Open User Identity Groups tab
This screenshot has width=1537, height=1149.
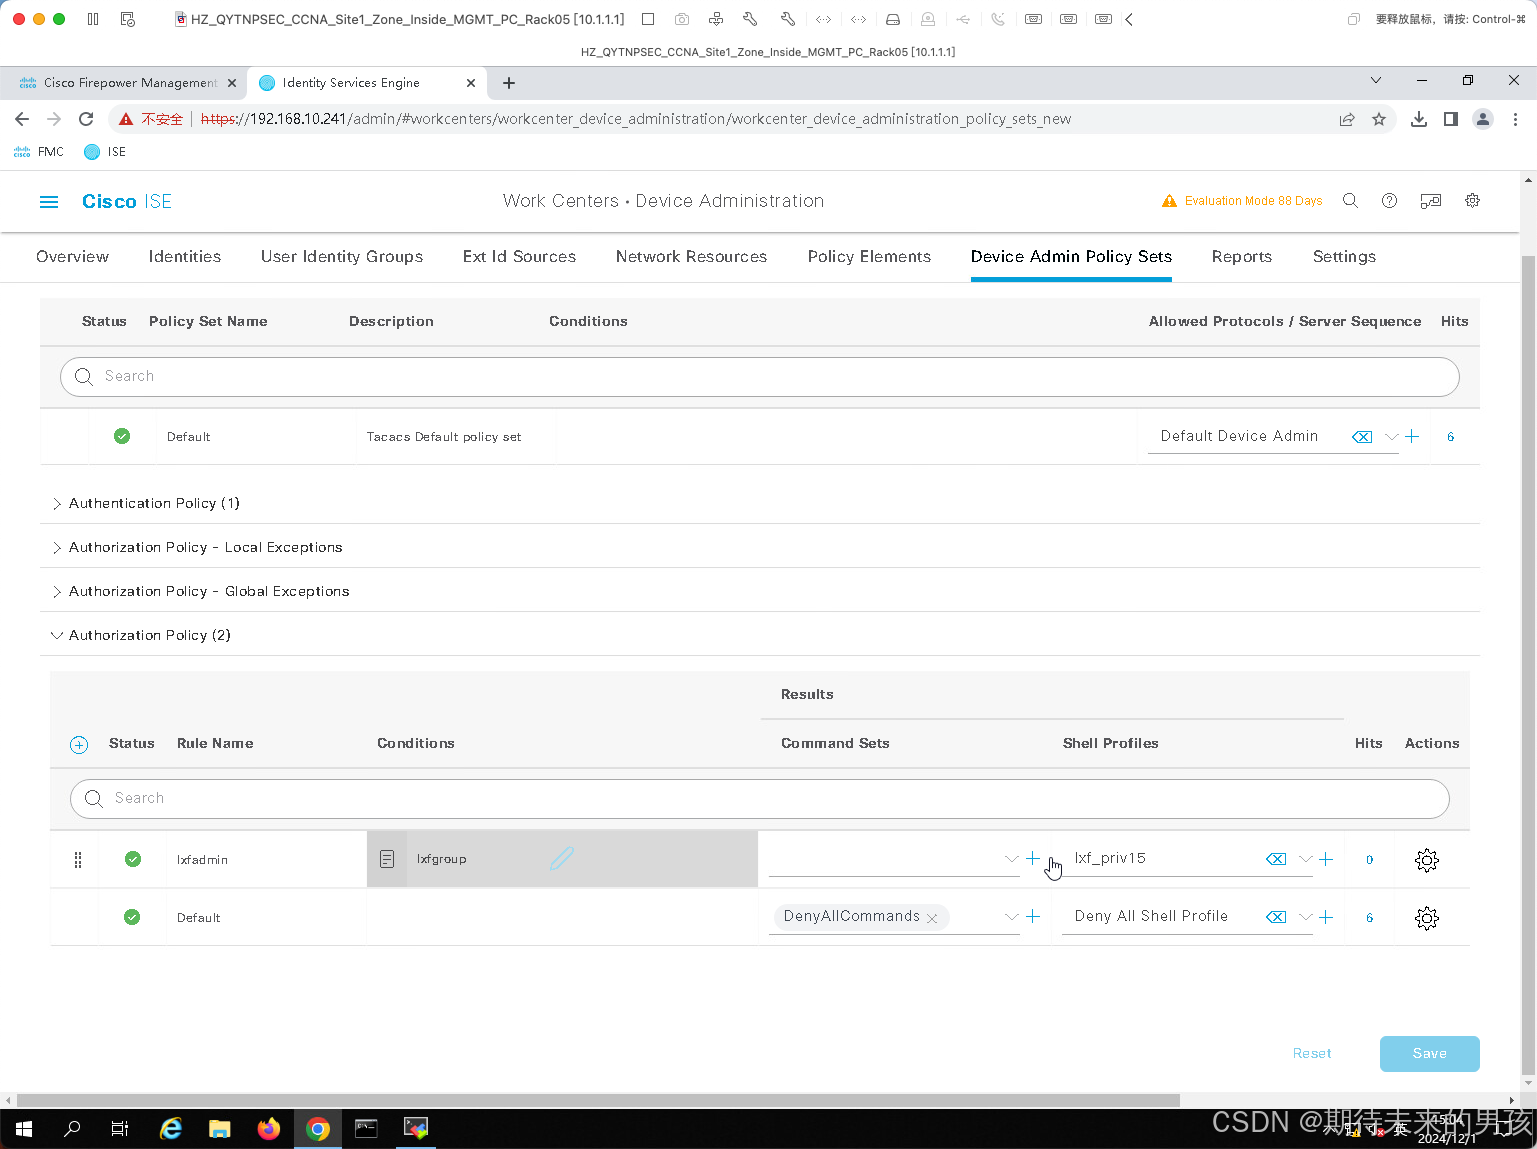[x=342, y=257]
